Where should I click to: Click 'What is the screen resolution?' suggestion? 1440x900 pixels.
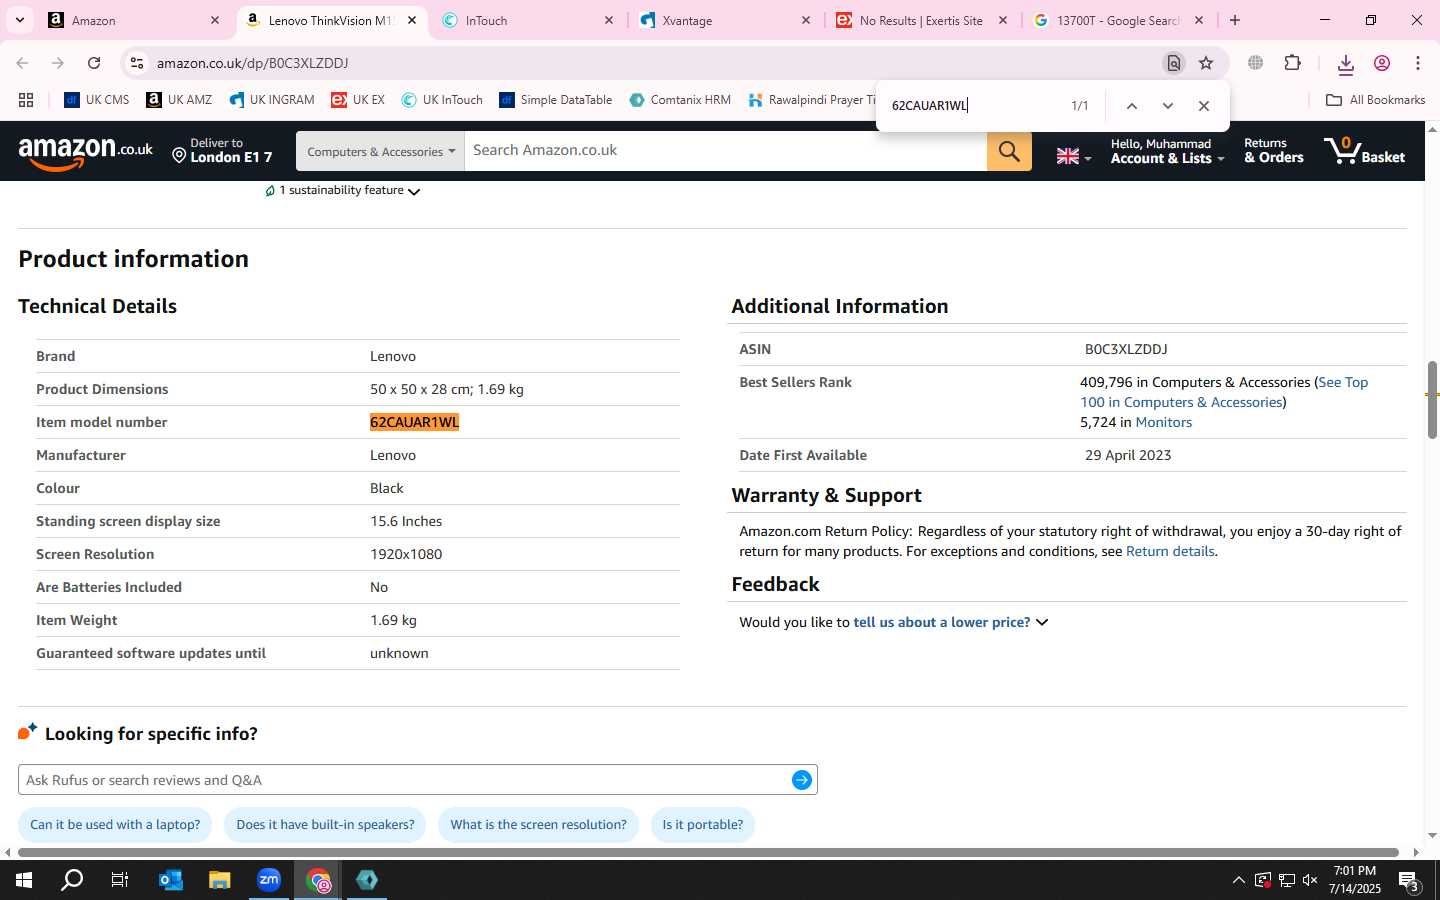pyautogui.click(x=538, y=825)
